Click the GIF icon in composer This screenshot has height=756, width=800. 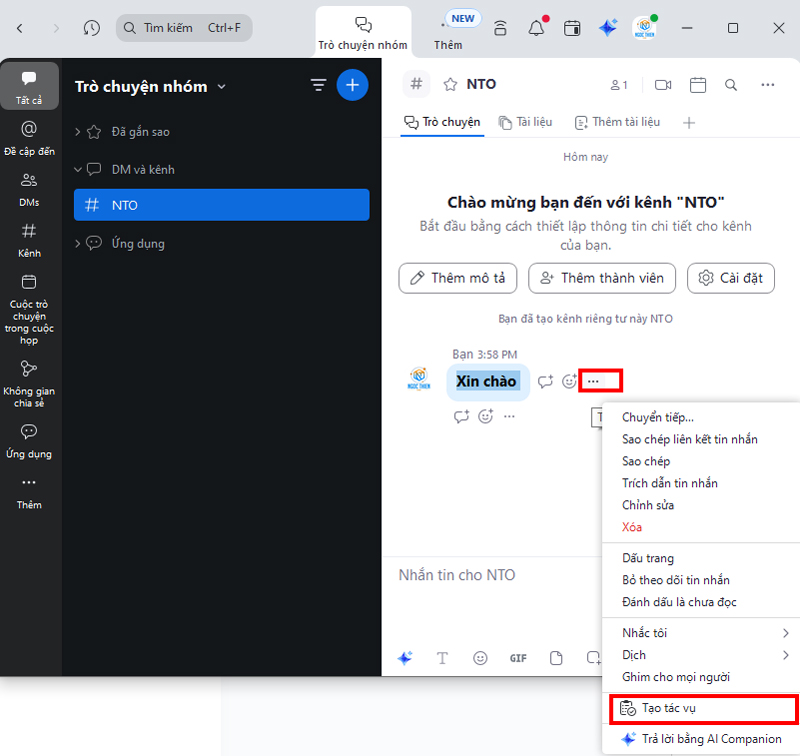(518, 658)
